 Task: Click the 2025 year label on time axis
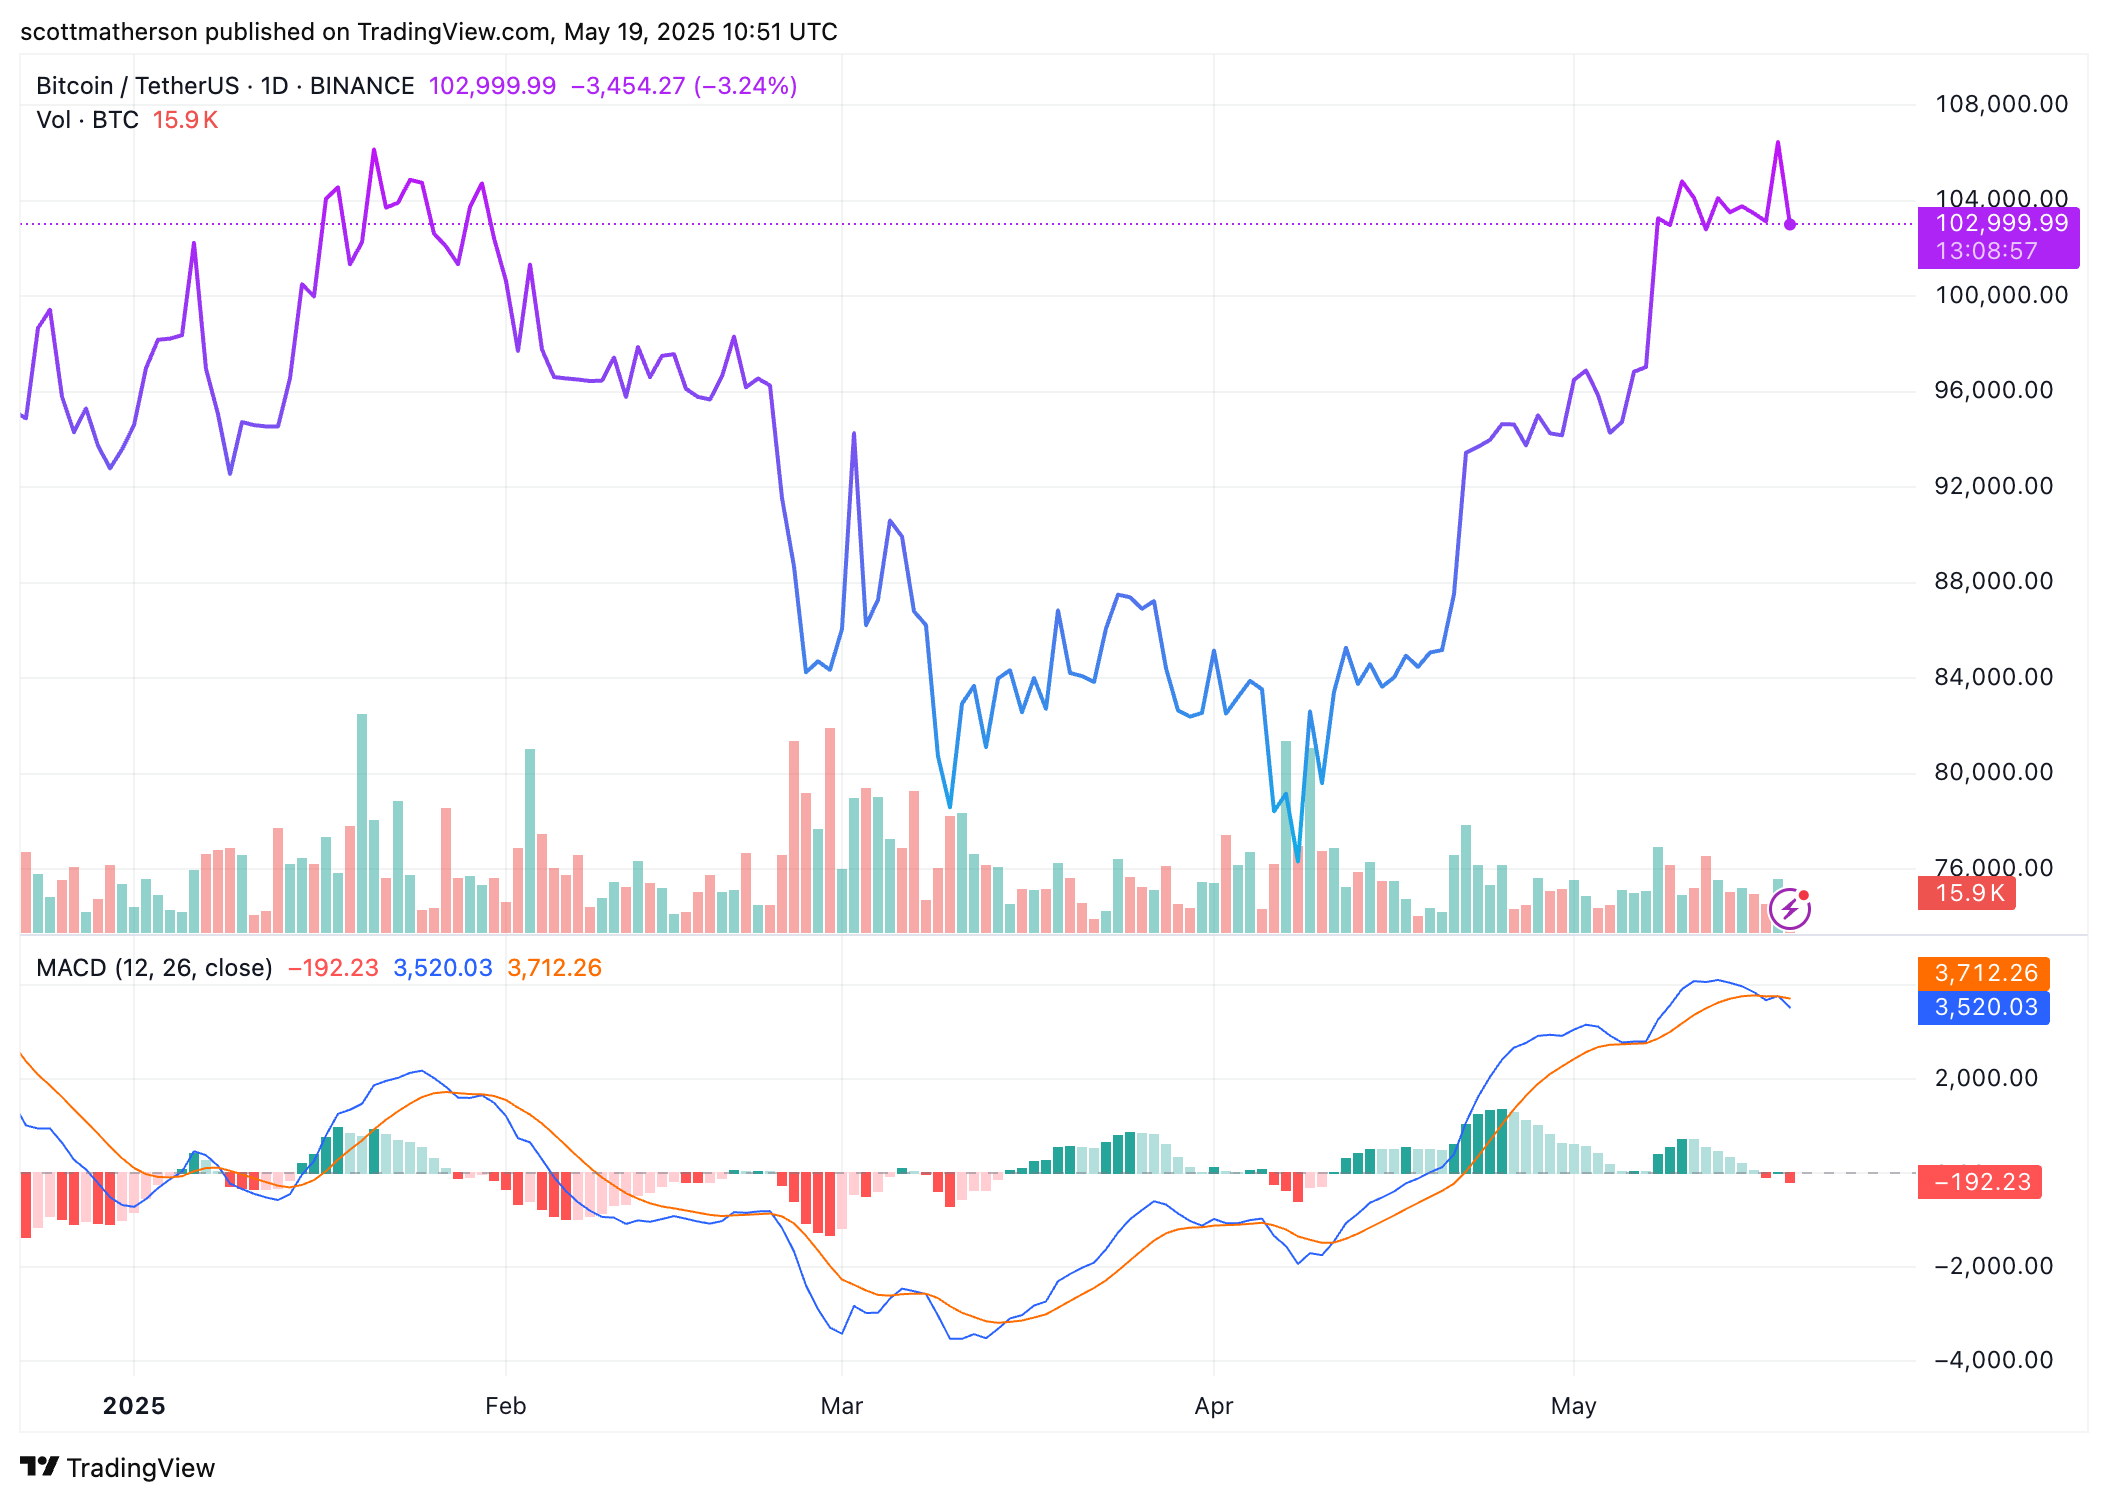(x=134, y=1406)
